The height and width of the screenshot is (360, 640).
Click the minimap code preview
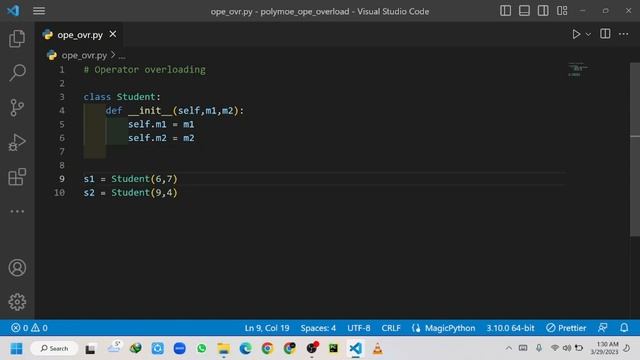[x=578, y=70]
